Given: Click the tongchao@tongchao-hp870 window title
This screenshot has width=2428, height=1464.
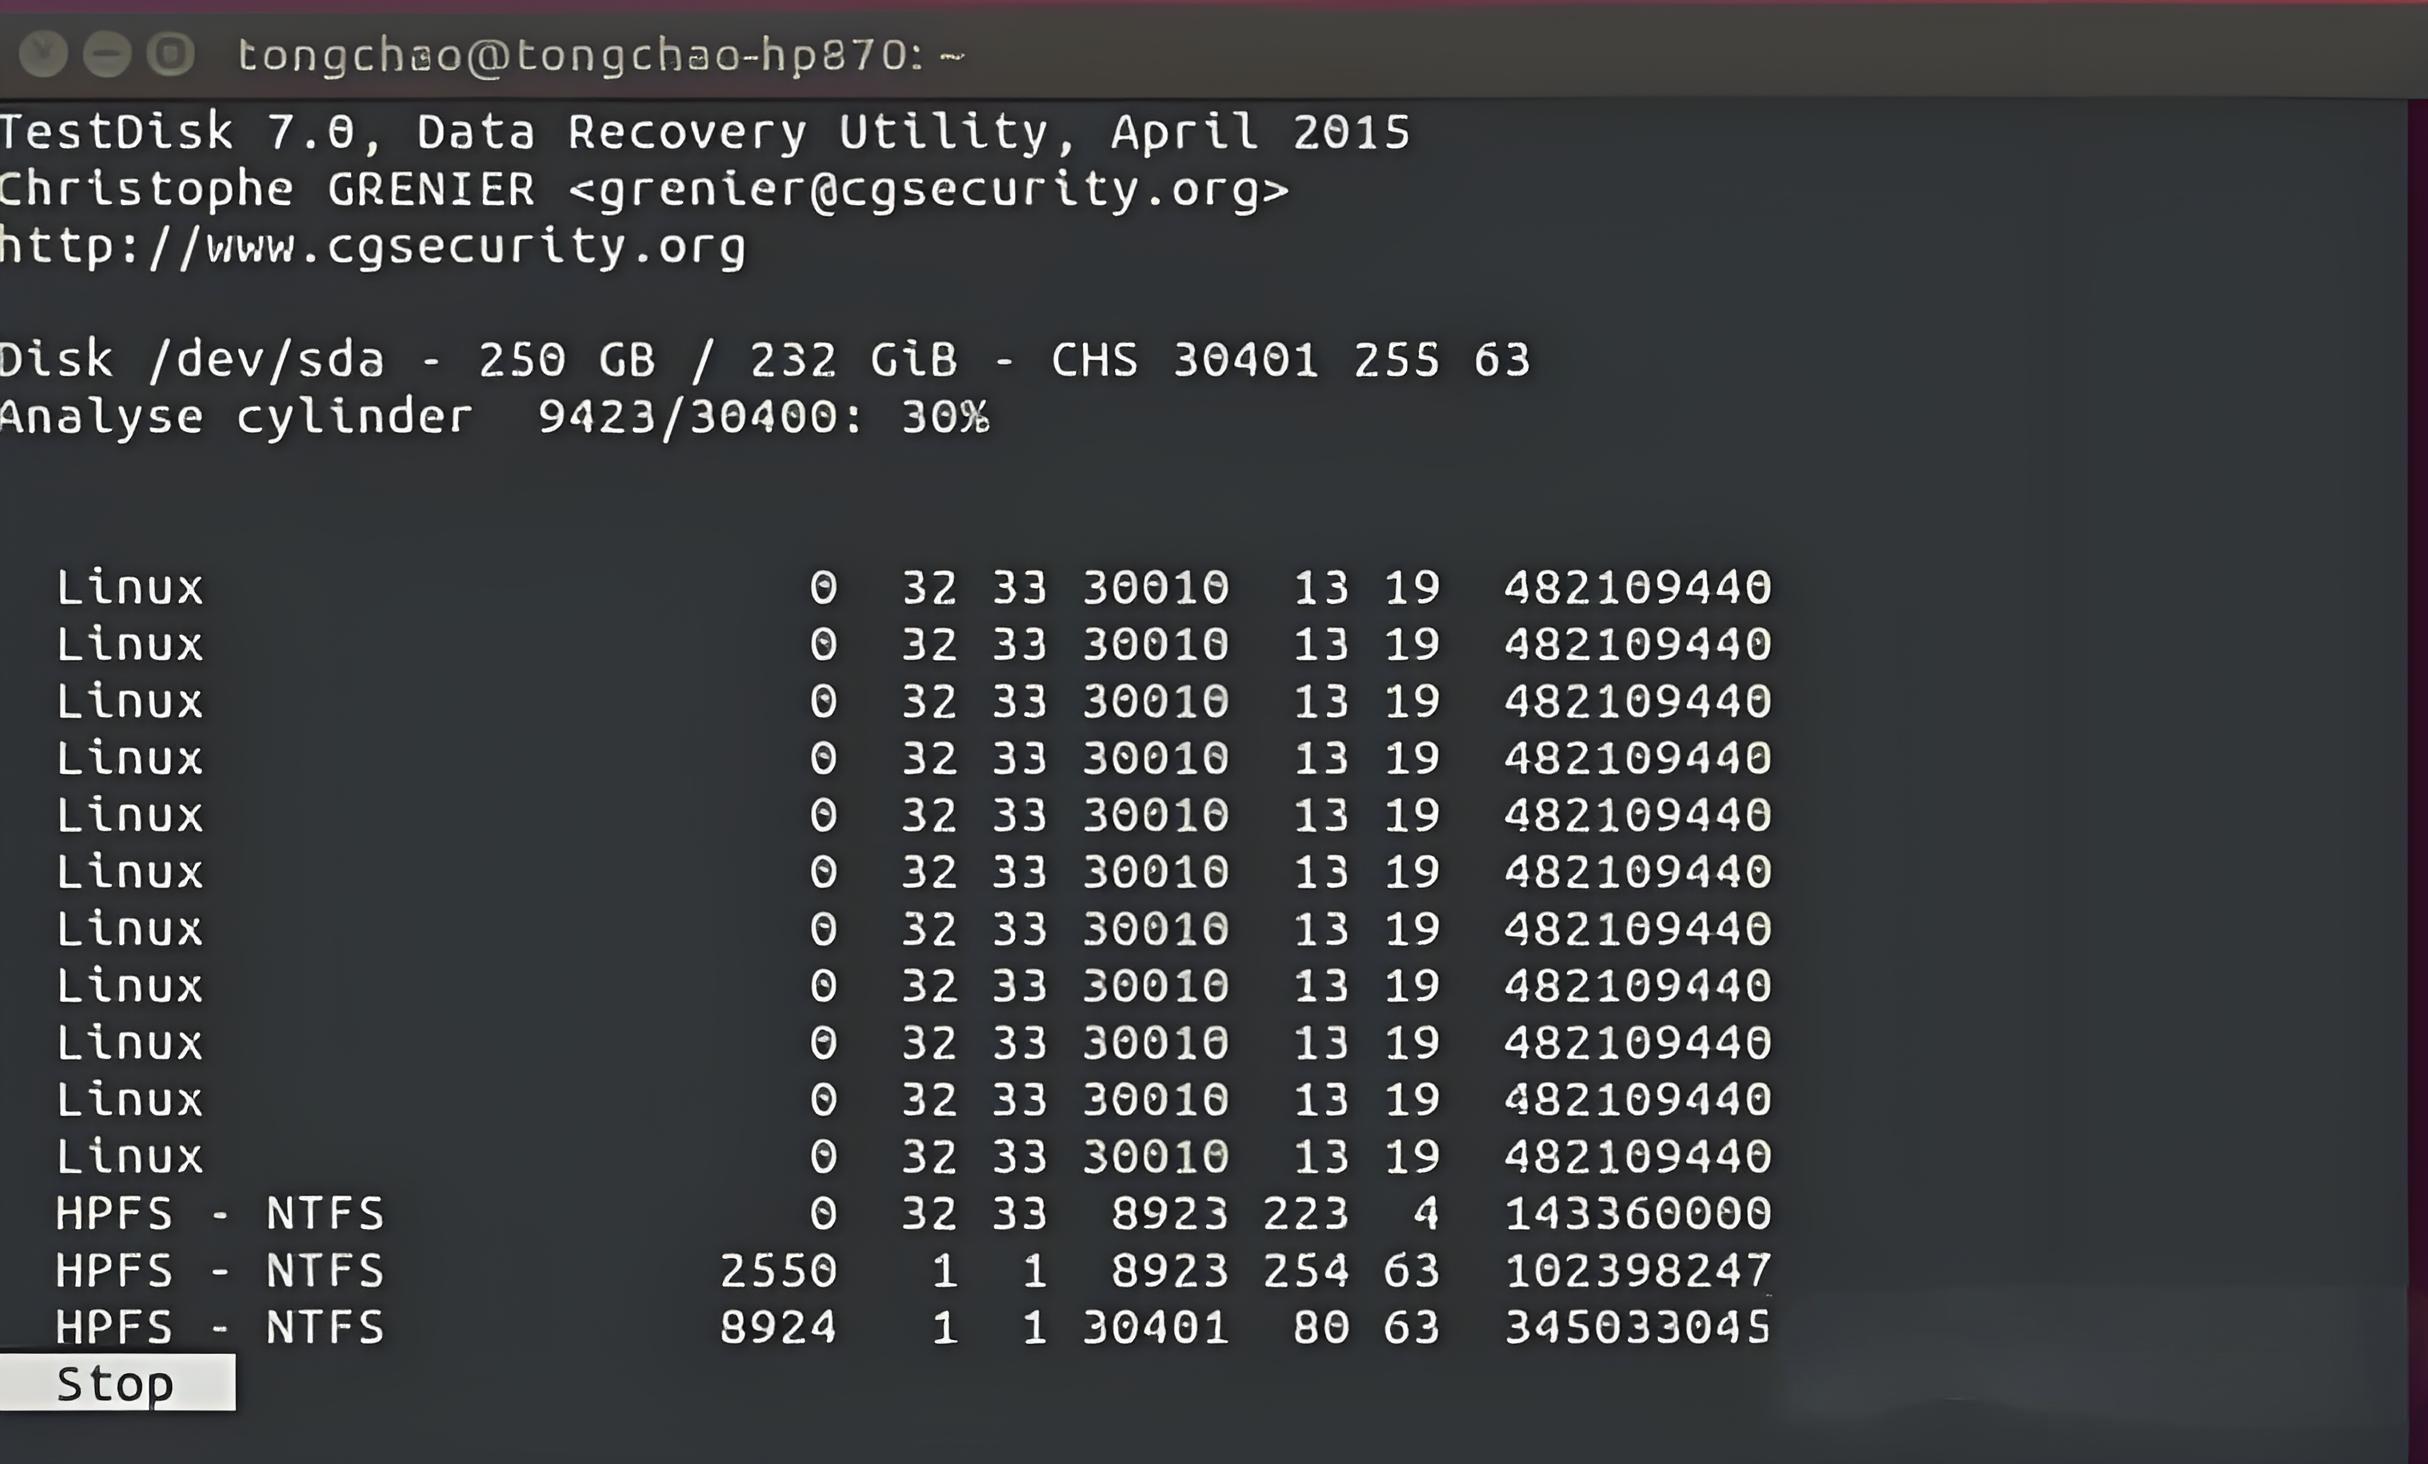Looking at the screenshot, I should tap(600, 55).
